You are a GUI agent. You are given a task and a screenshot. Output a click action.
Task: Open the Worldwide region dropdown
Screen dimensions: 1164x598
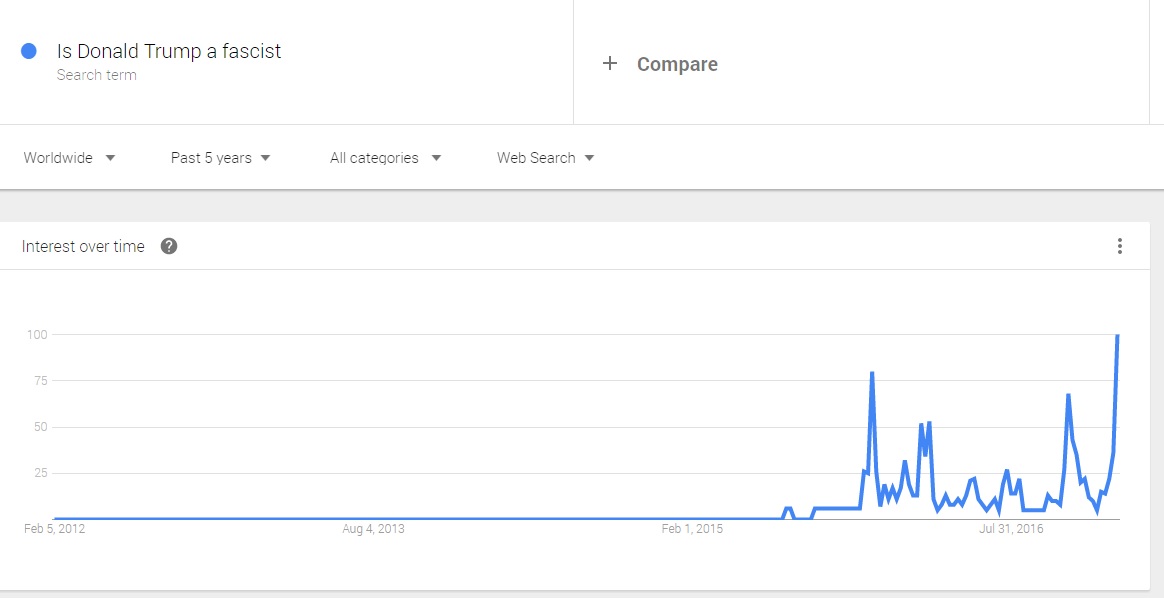coord(69,158)
